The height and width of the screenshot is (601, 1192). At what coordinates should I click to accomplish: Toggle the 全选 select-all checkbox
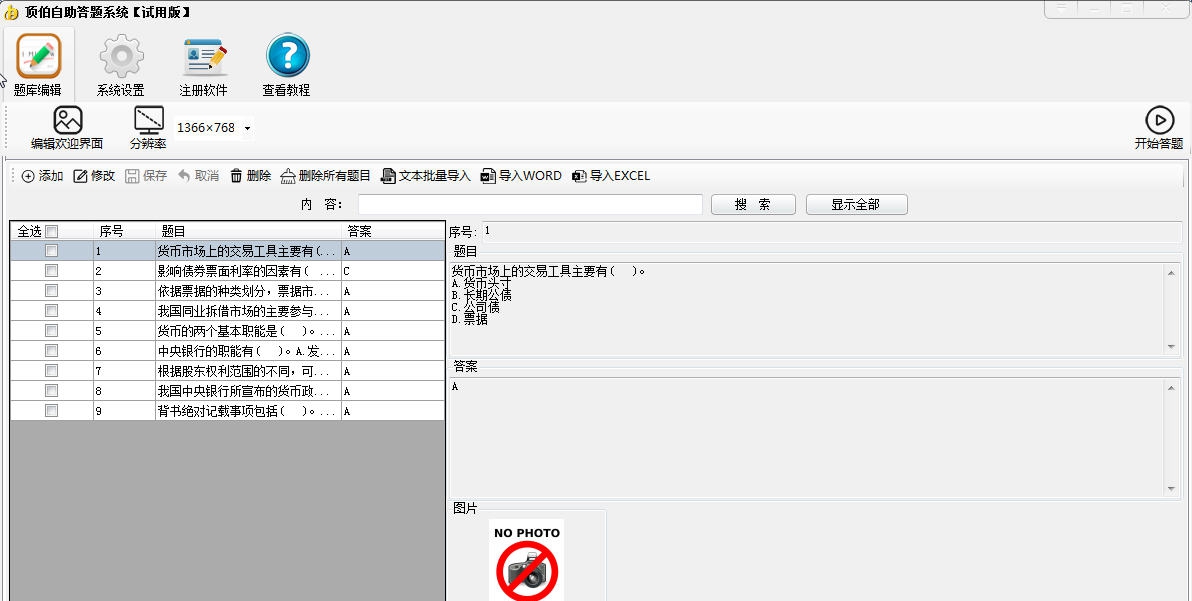[51, 230]
